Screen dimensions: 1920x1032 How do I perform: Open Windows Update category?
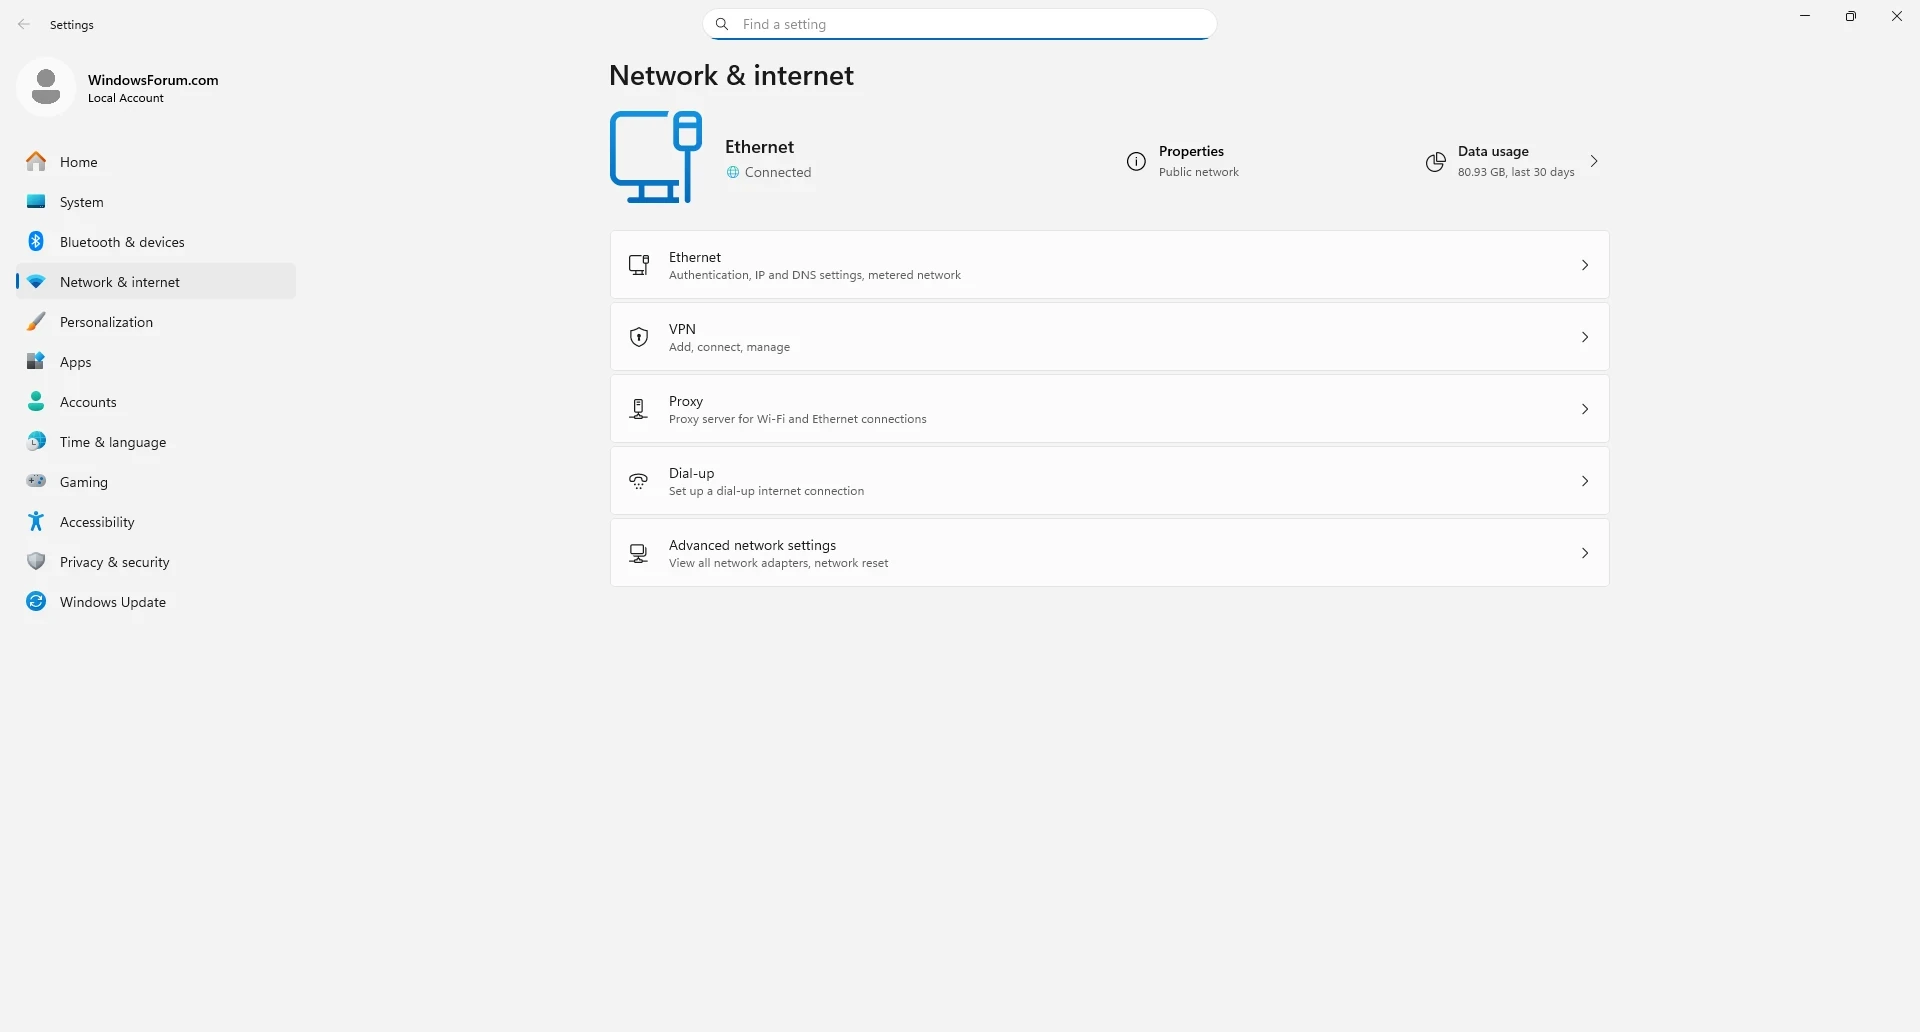pos(156,601)
